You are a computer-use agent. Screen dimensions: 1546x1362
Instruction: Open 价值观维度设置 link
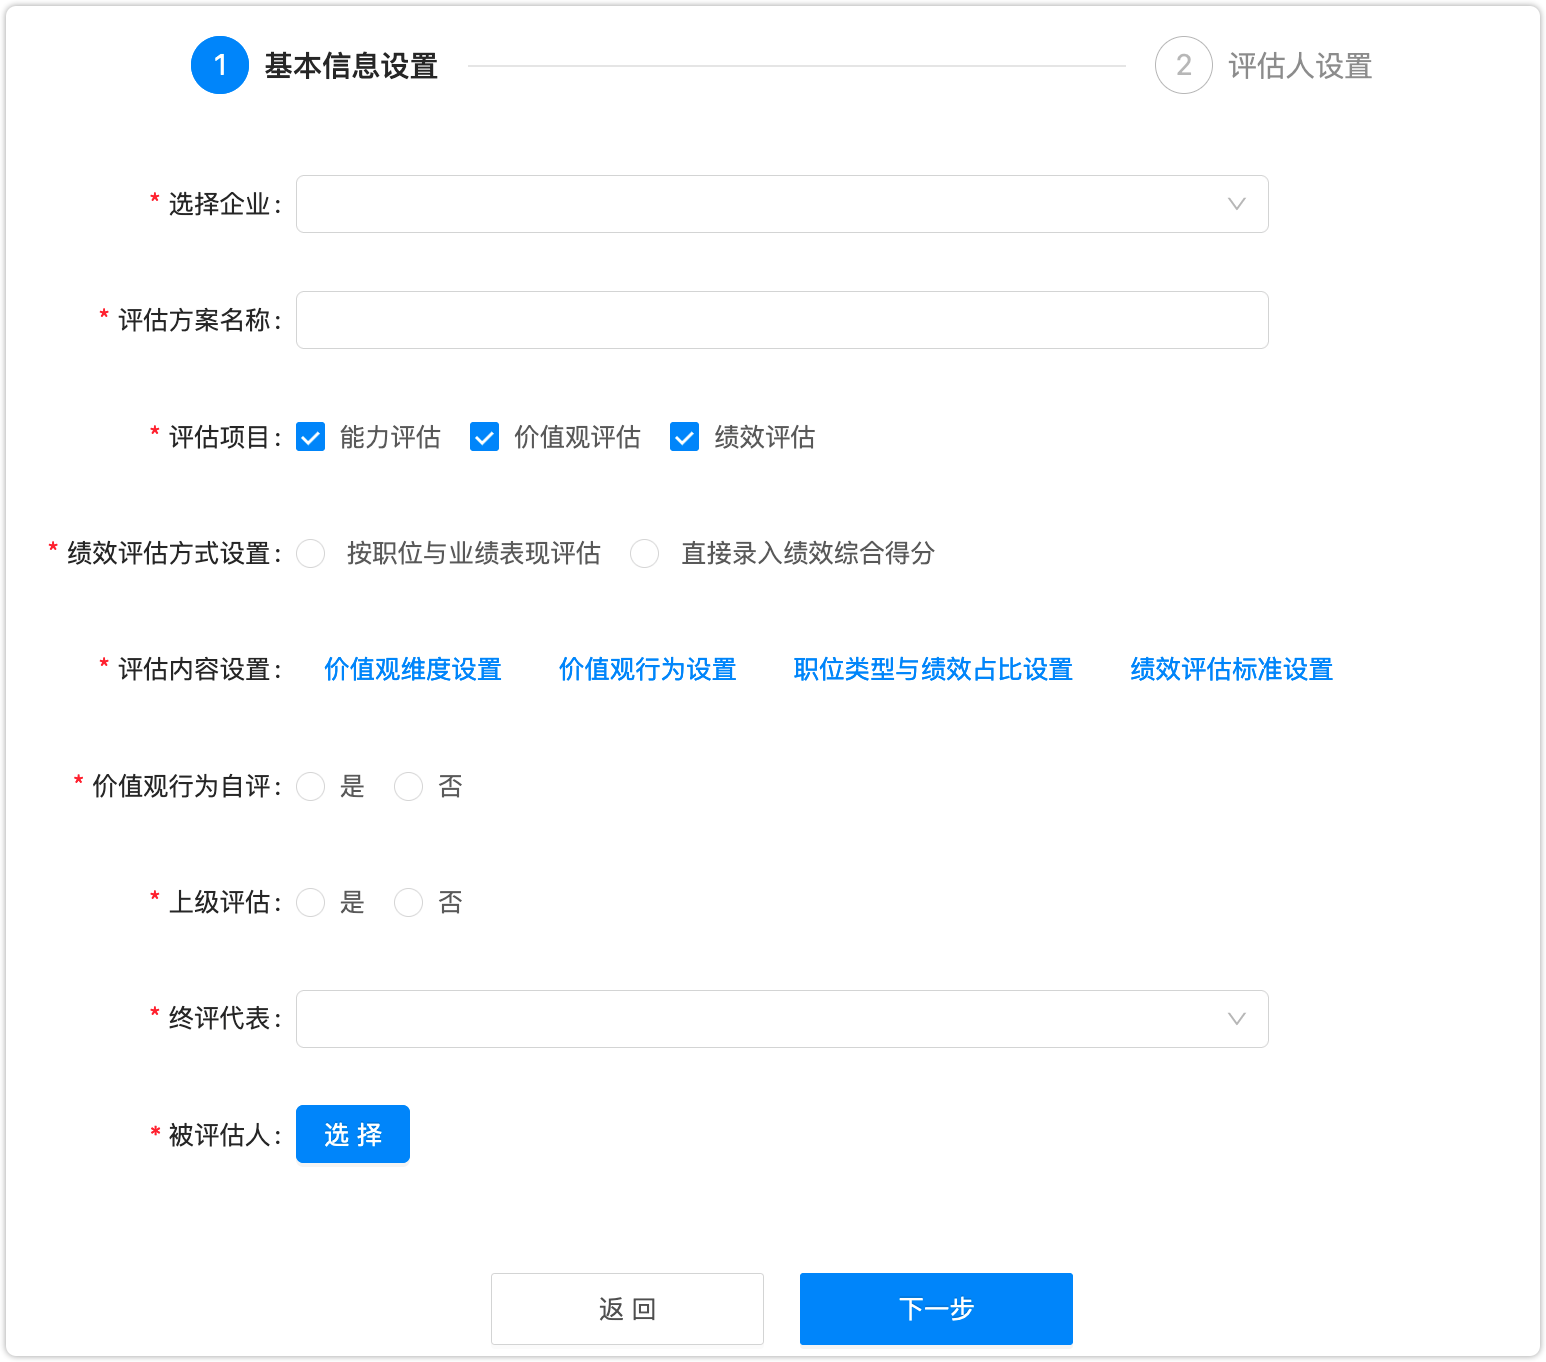pos(413,669)
